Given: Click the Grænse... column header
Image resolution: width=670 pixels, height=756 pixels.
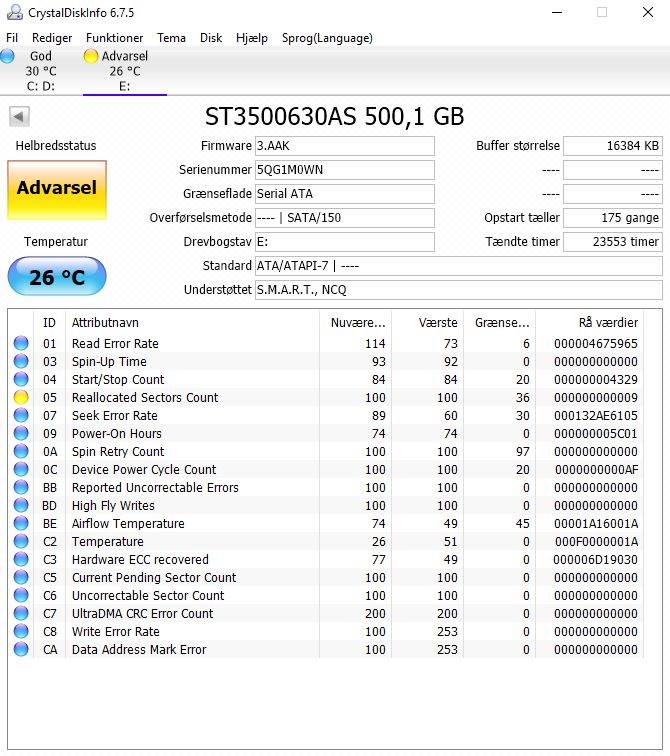Looking at the screenshot, I should pyautogui.click(x=499, y=323).
